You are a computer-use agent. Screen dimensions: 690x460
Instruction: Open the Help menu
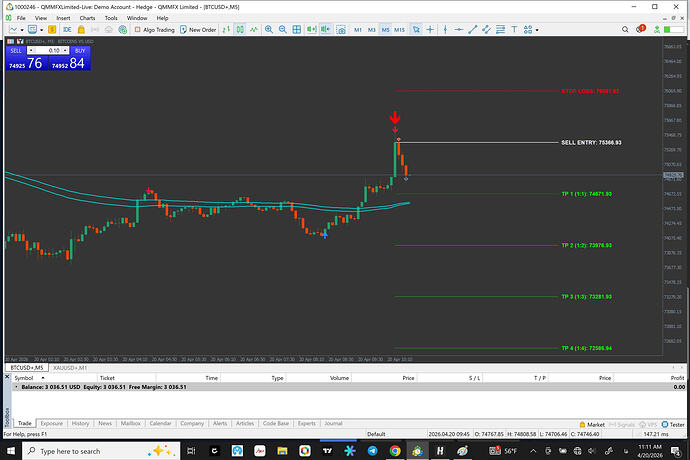162,18
